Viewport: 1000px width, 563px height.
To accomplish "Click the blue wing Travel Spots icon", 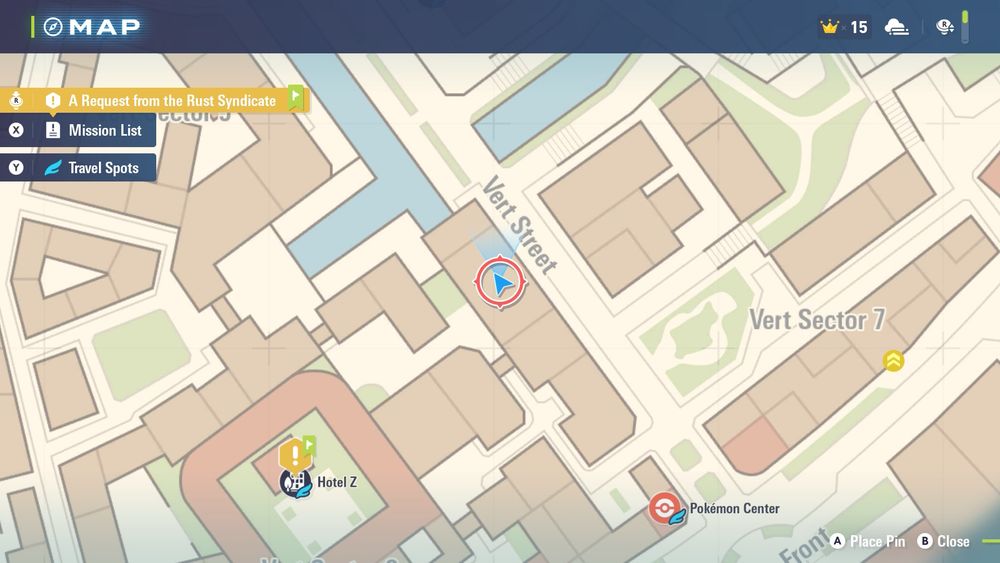I will click(53, 168).
